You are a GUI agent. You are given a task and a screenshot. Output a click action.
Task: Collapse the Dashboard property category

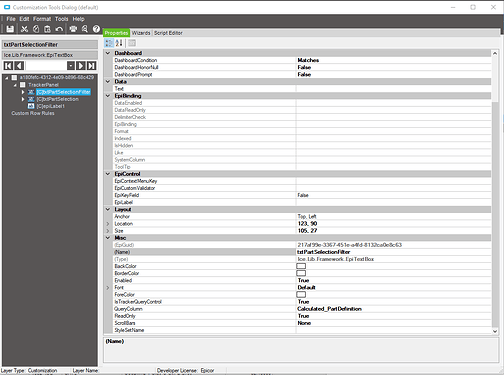click(108, 53)
